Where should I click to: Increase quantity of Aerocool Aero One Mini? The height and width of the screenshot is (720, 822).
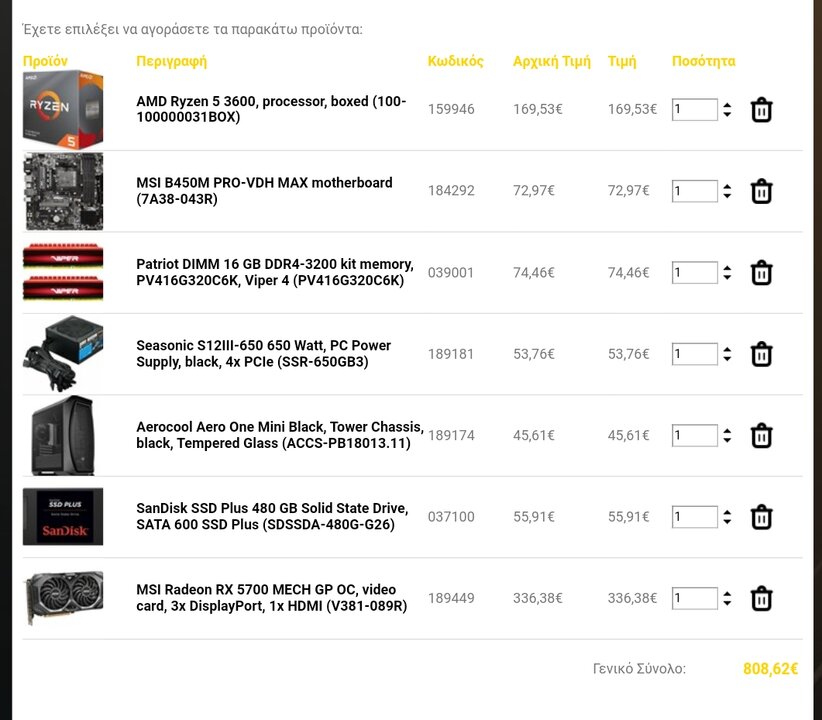(x=727, y=431)
